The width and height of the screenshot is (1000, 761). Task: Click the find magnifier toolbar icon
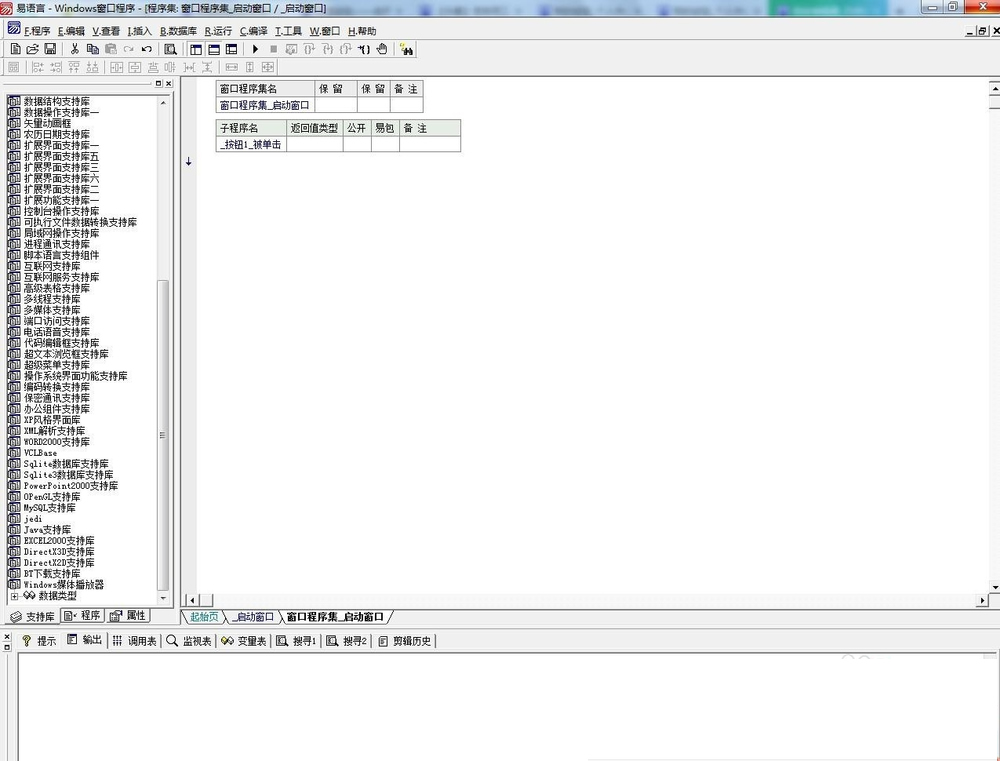(x=170, y=49)
